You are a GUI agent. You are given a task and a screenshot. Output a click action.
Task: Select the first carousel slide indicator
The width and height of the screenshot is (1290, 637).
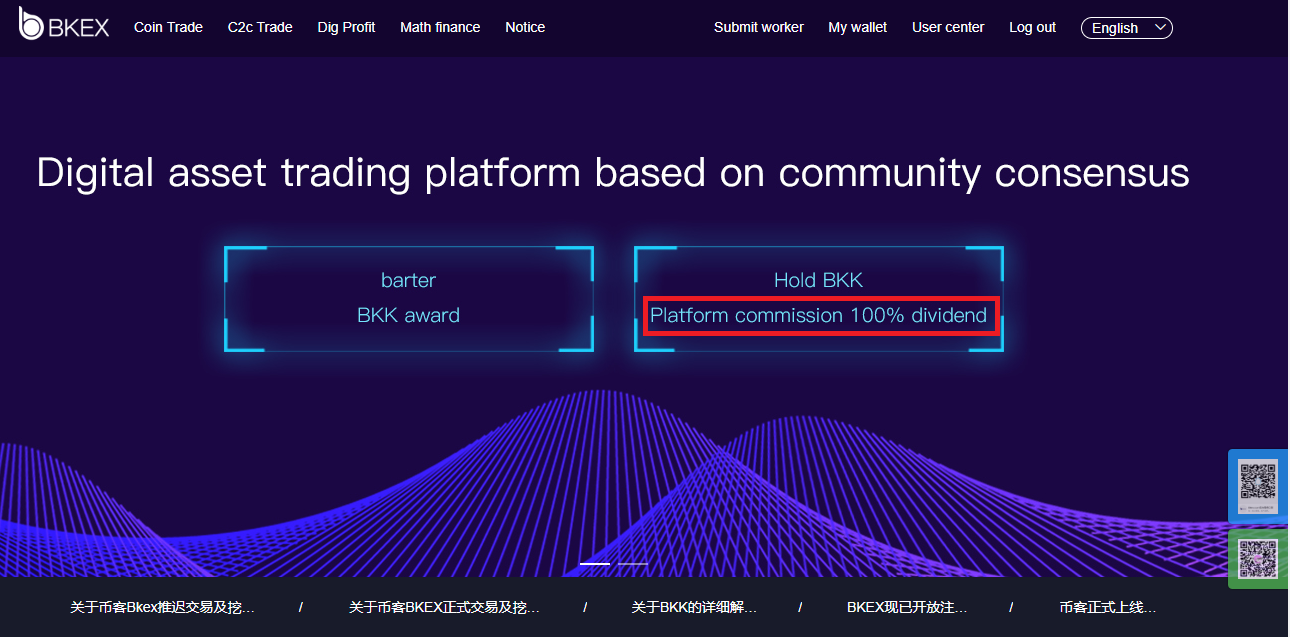[x=595, y=563]
